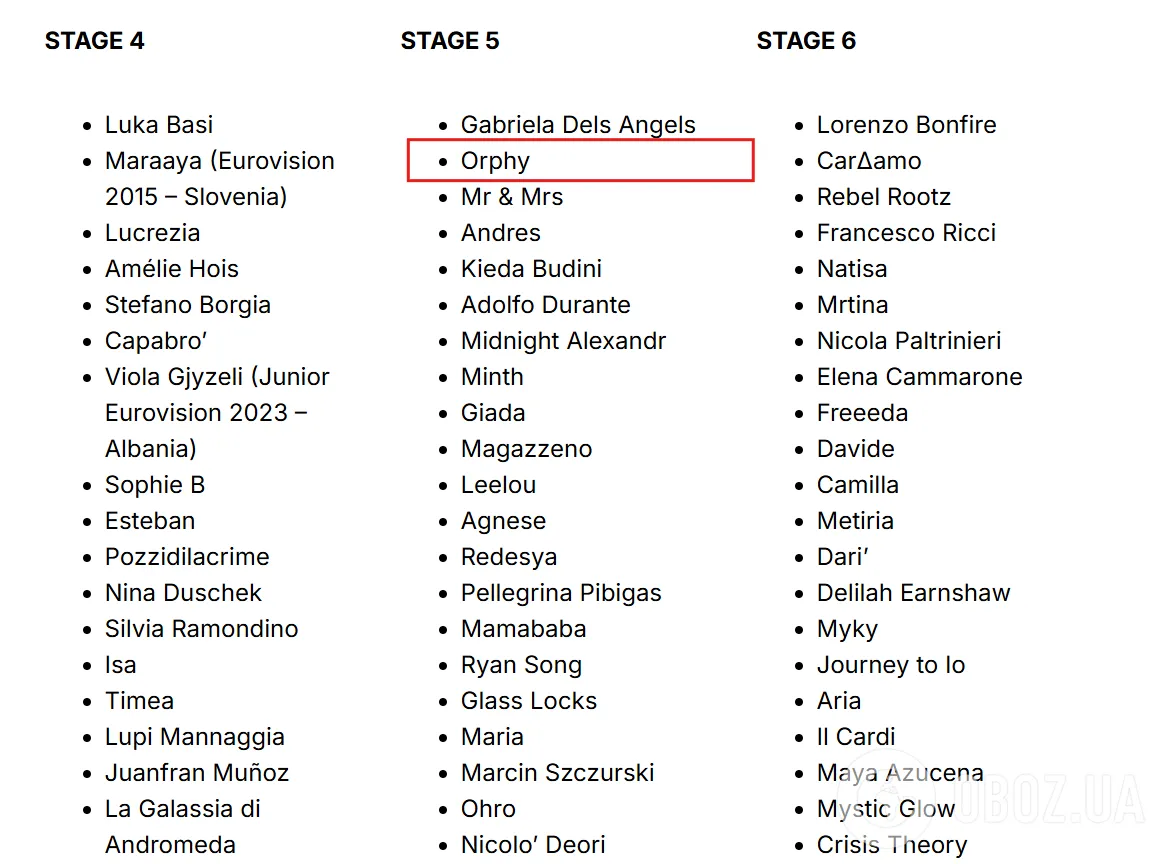Select Elena Cammarone from Stage 6
The height and width of the screenshot is (864, 1164).
point(919,377)
